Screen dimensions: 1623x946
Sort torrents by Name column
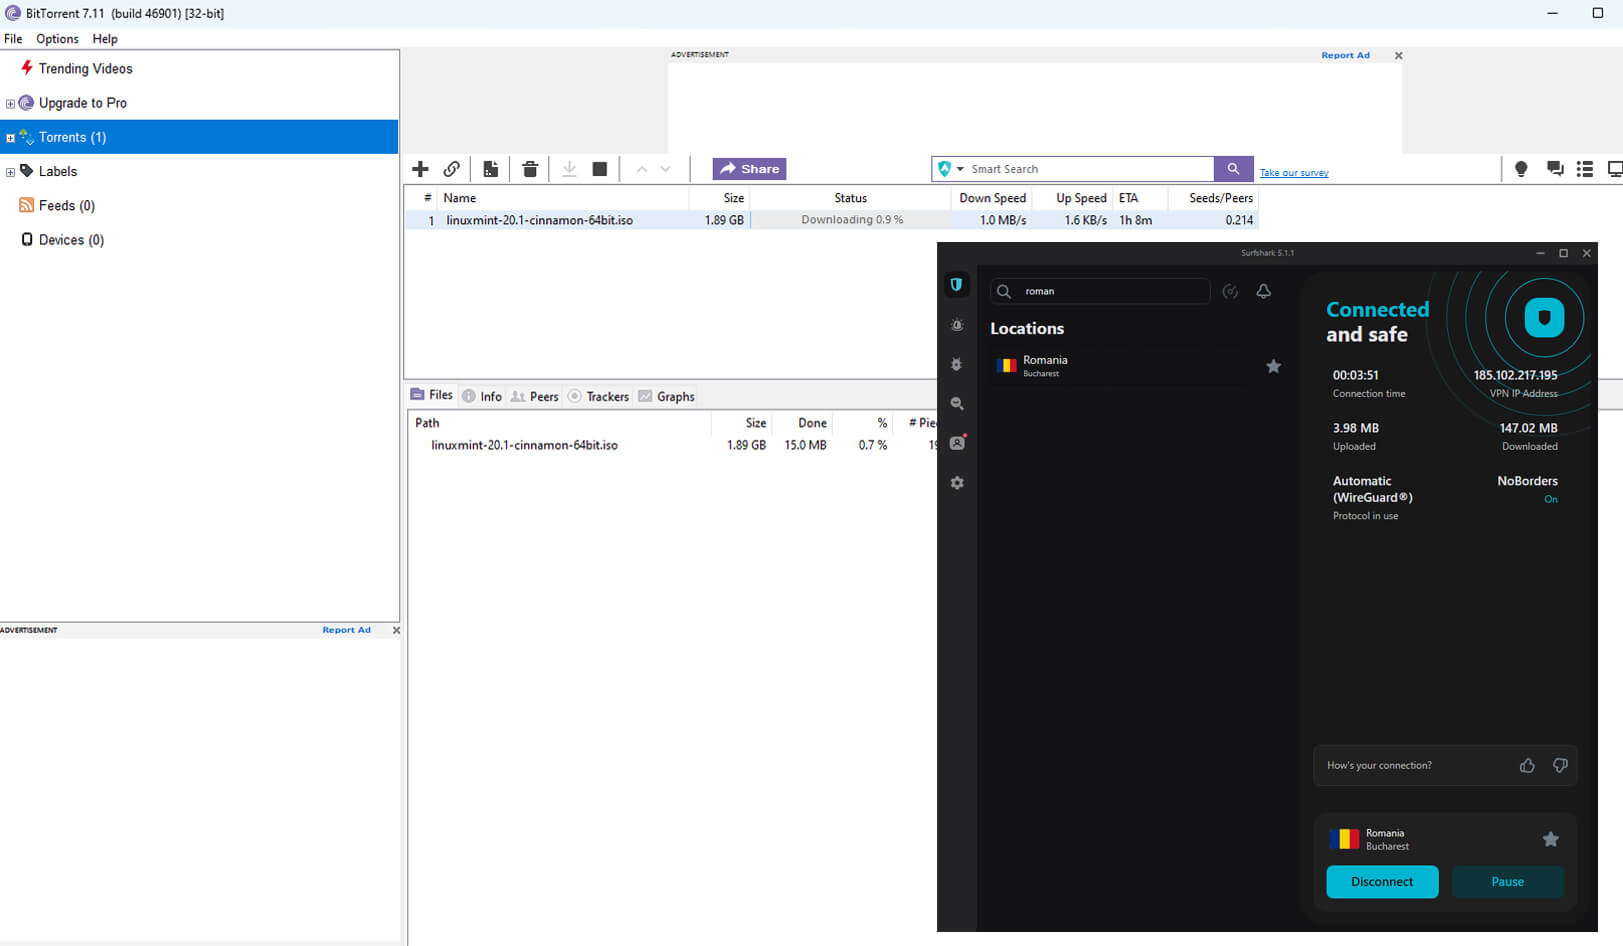click(565, 198)
